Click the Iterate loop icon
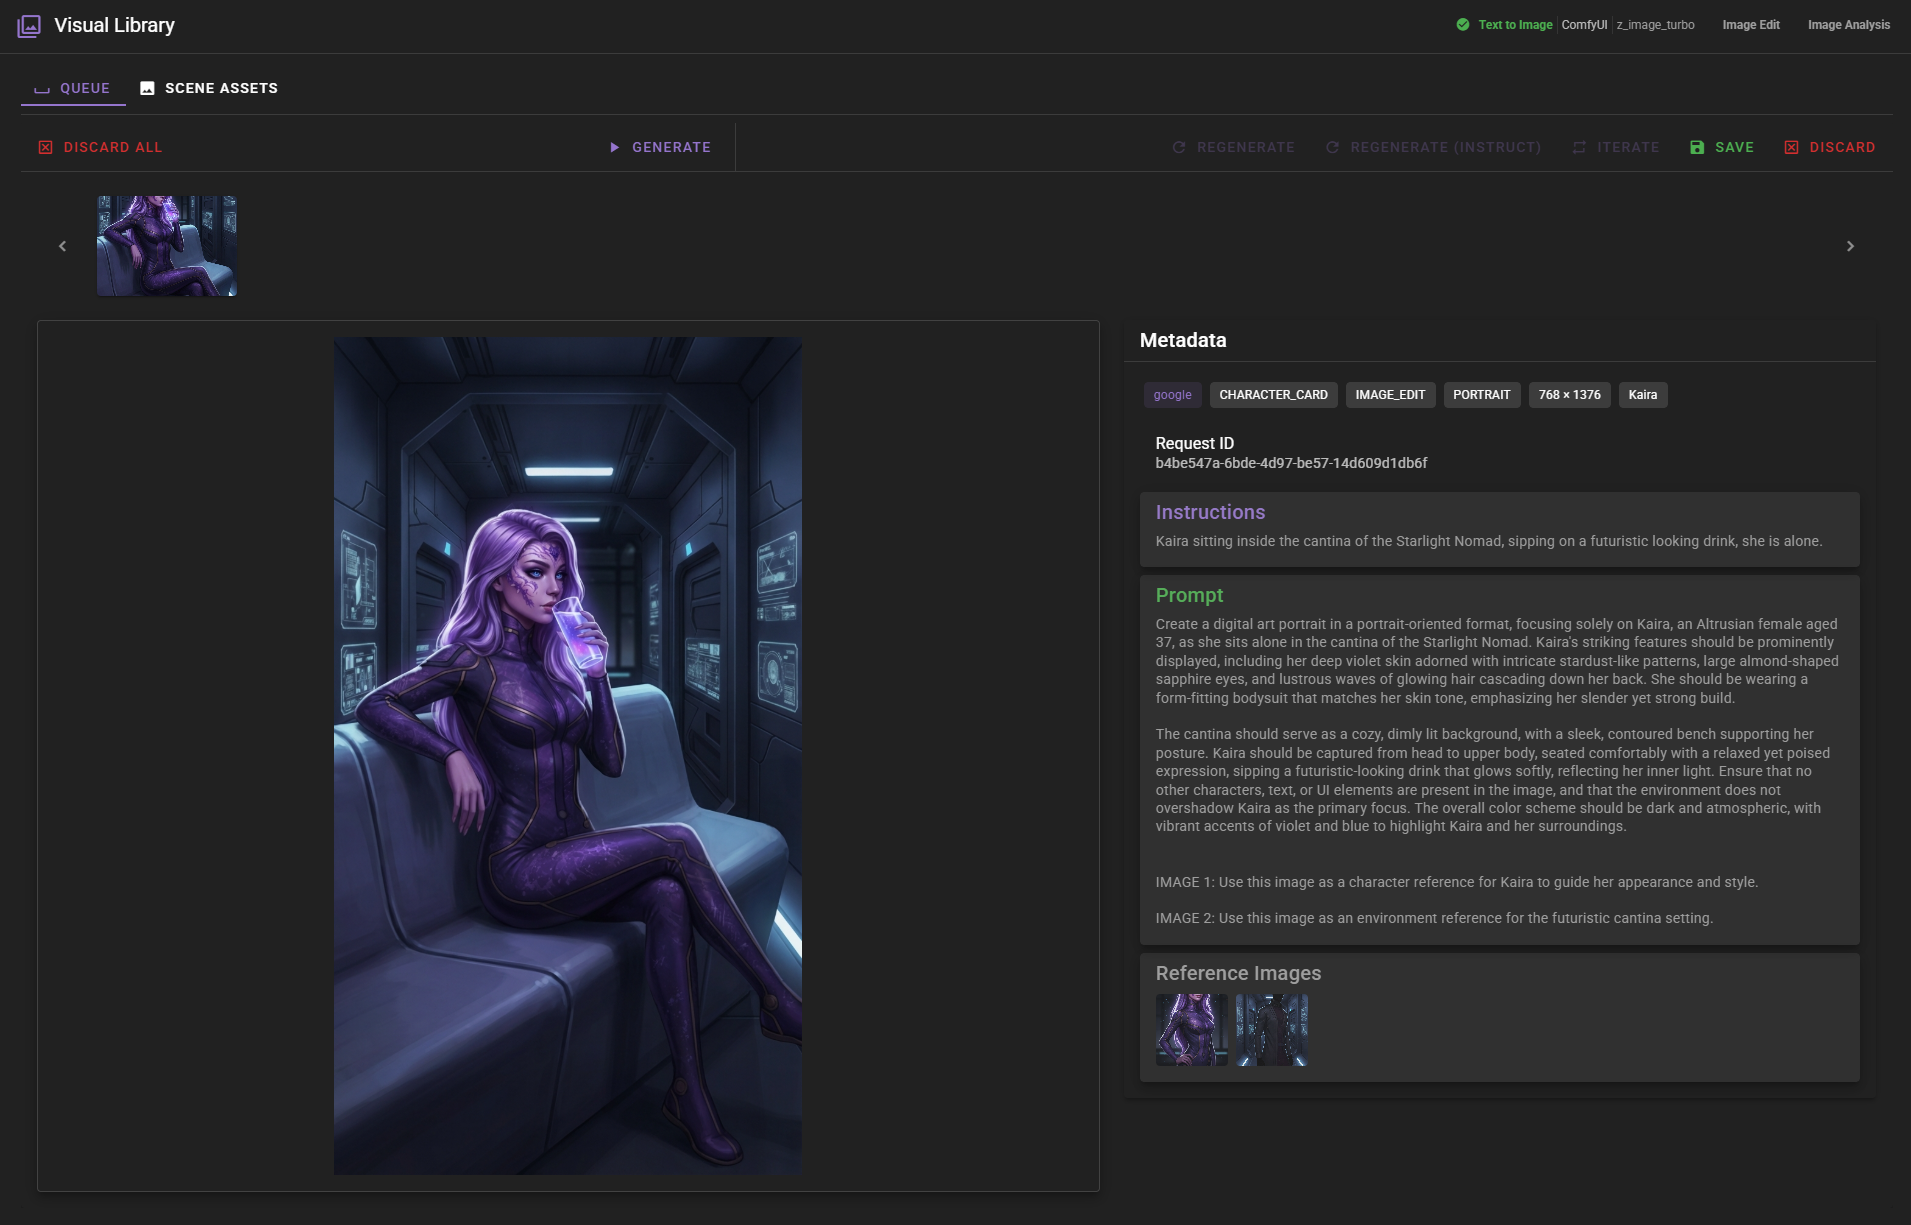Image resolution: width=1911 pixels, height=1225 pixels. click(1578, 147)
